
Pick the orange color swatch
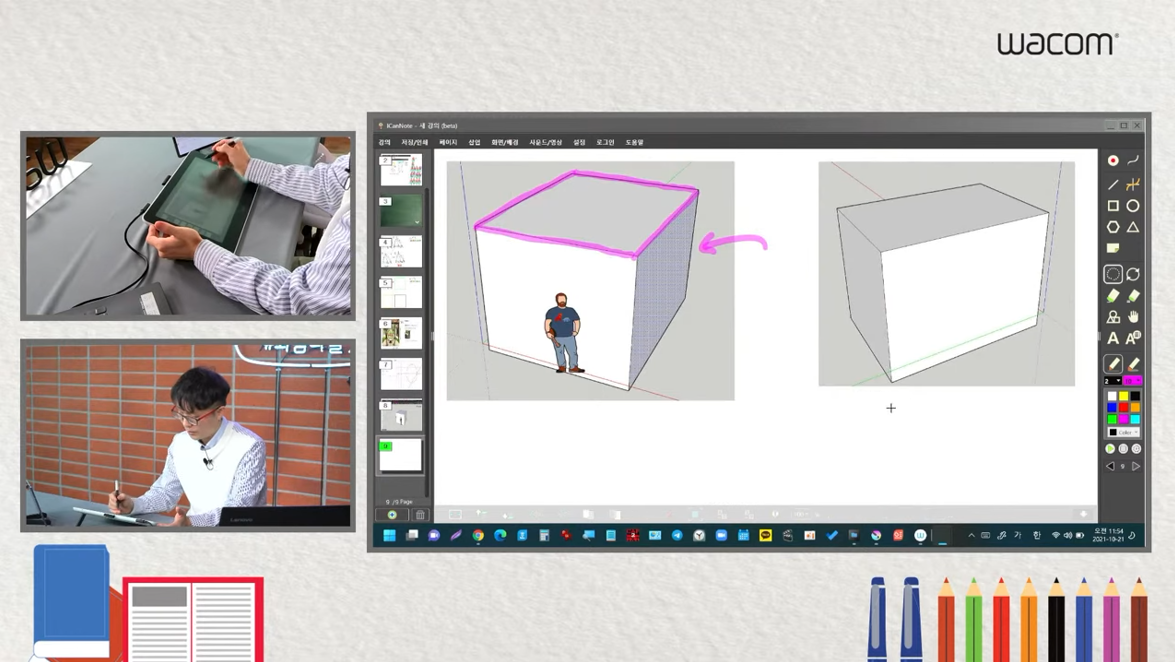[x=1135, y=407]
